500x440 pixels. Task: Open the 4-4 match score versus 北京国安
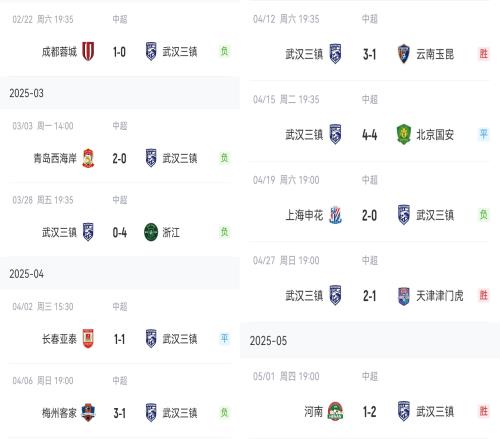click(370, 135)
